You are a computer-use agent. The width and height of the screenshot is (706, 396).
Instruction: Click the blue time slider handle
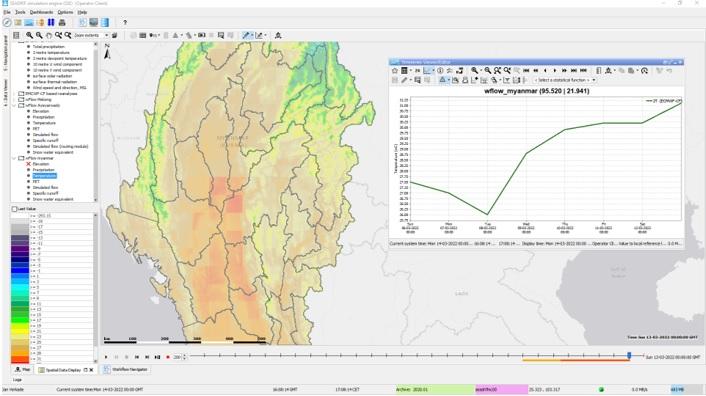[629, 356]
